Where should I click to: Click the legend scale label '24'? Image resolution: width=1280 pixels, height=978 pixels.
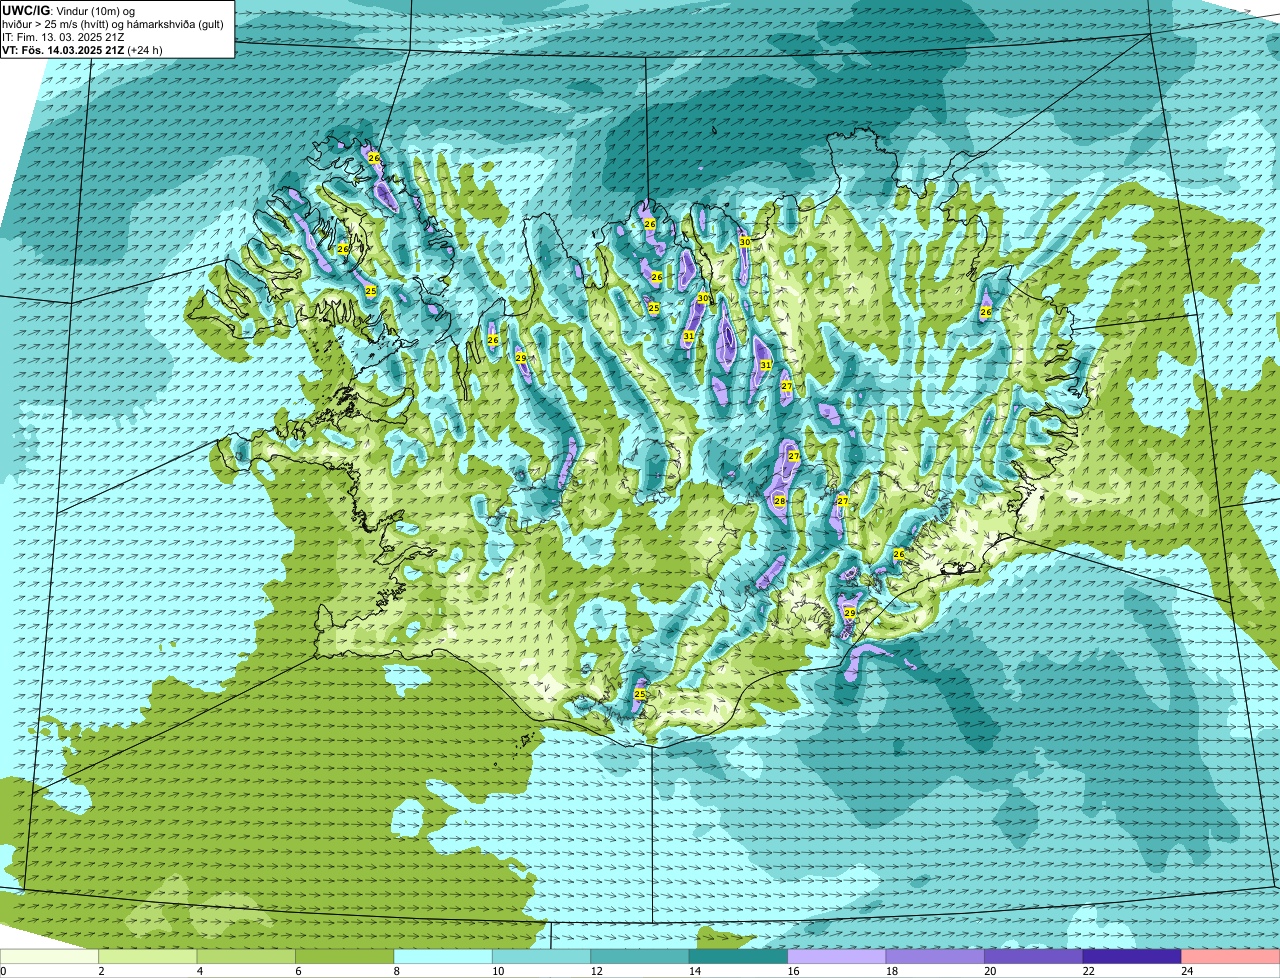click(x=1186, y=971)
